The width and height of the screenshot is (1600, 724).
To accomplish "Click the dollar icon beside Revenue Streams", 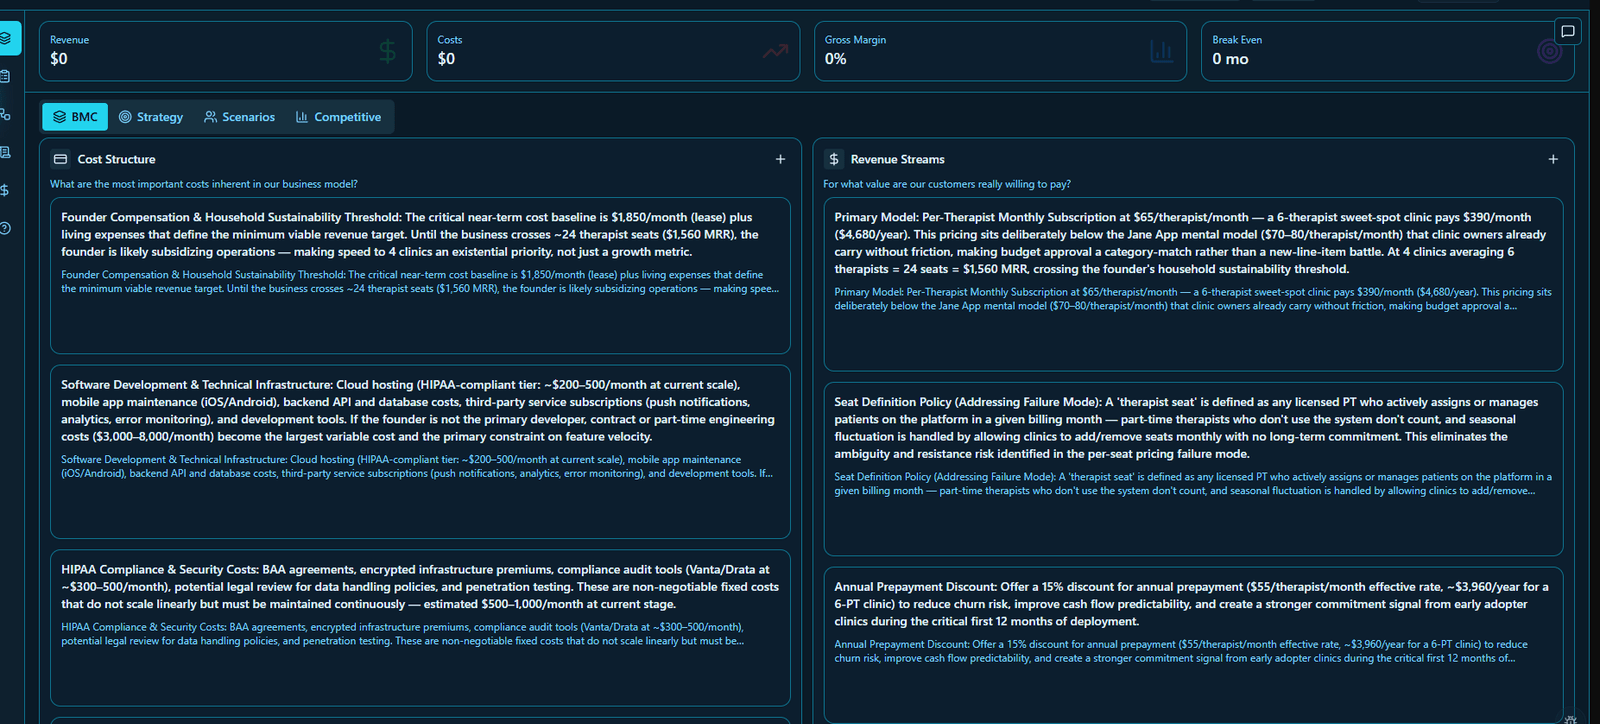I will [834, 159].
